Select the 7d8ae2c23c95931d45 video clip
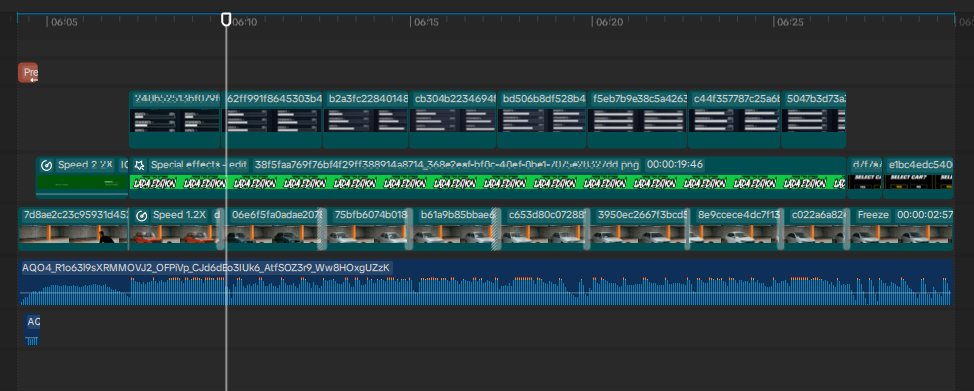 click(x=73, y=228)
